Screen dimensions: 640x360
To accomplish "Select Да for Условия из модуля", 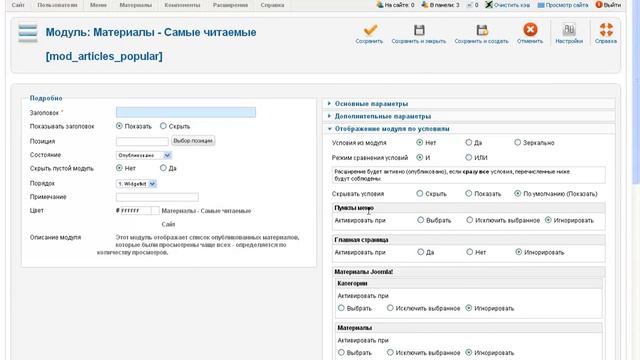I will tap(469, 142).
